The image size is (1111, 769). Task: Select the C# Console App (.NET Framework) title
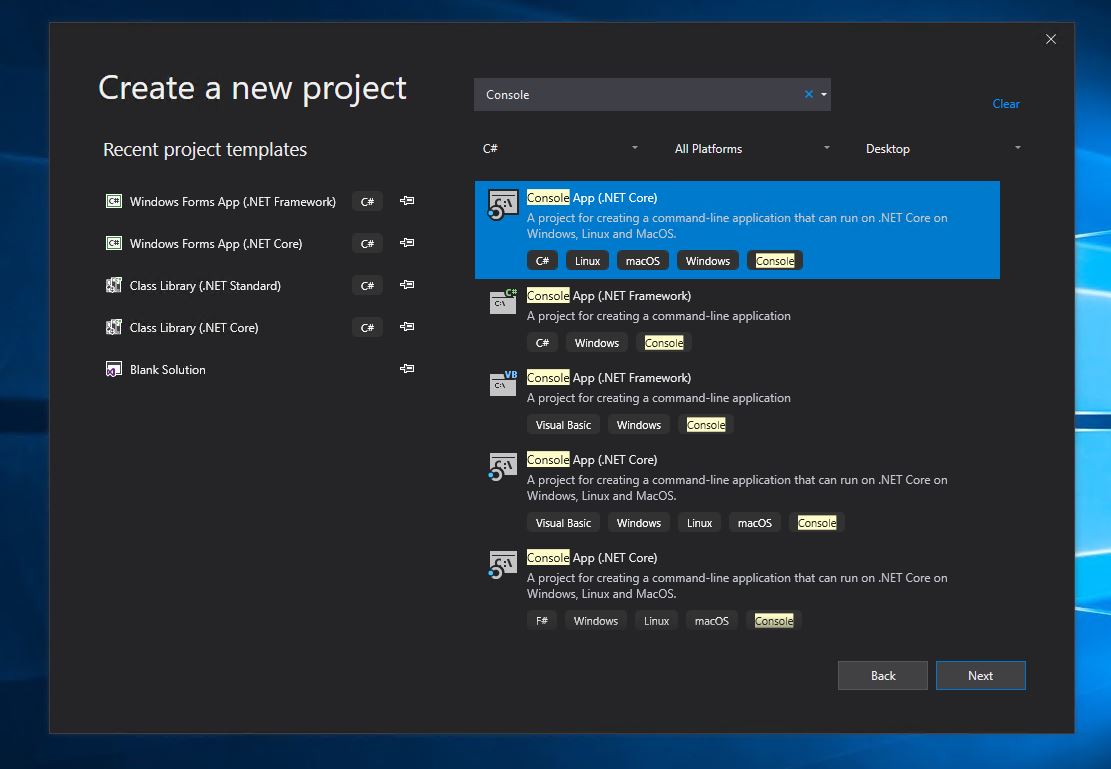click(609, 296)
